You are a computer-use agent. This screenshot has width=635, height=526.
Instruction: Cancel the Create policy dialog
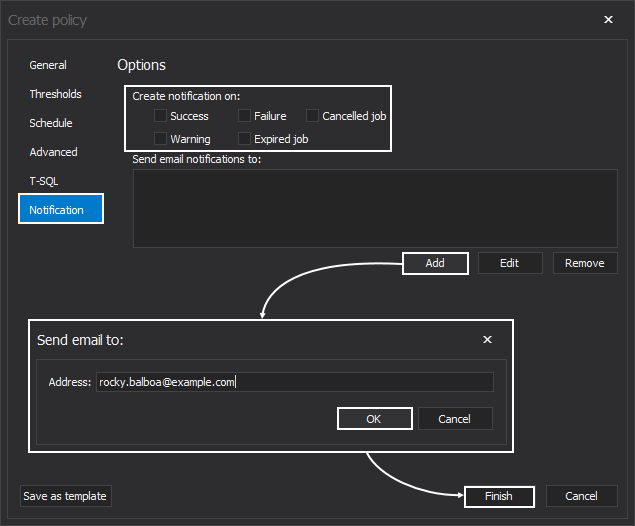tap(582, 496)
